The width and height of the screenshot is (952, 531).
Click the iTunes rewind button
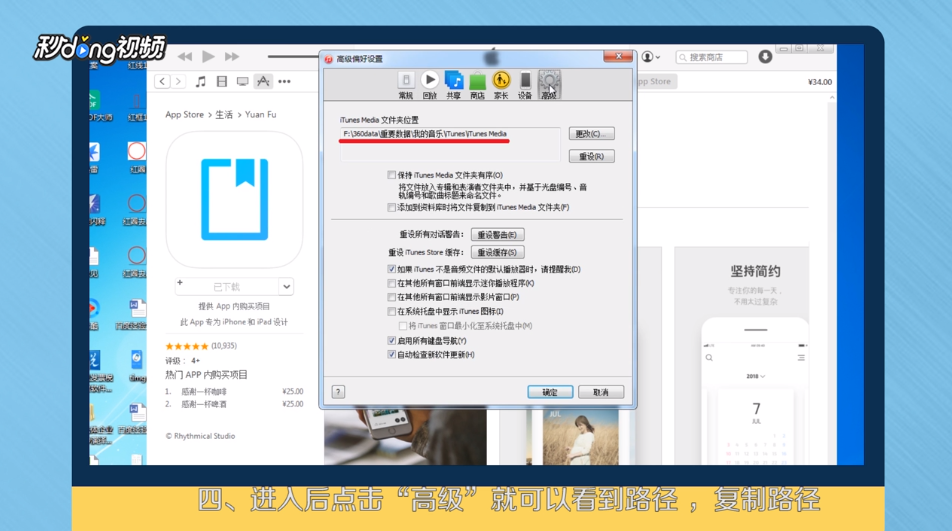pyautogui.click(x=185, y=56)
